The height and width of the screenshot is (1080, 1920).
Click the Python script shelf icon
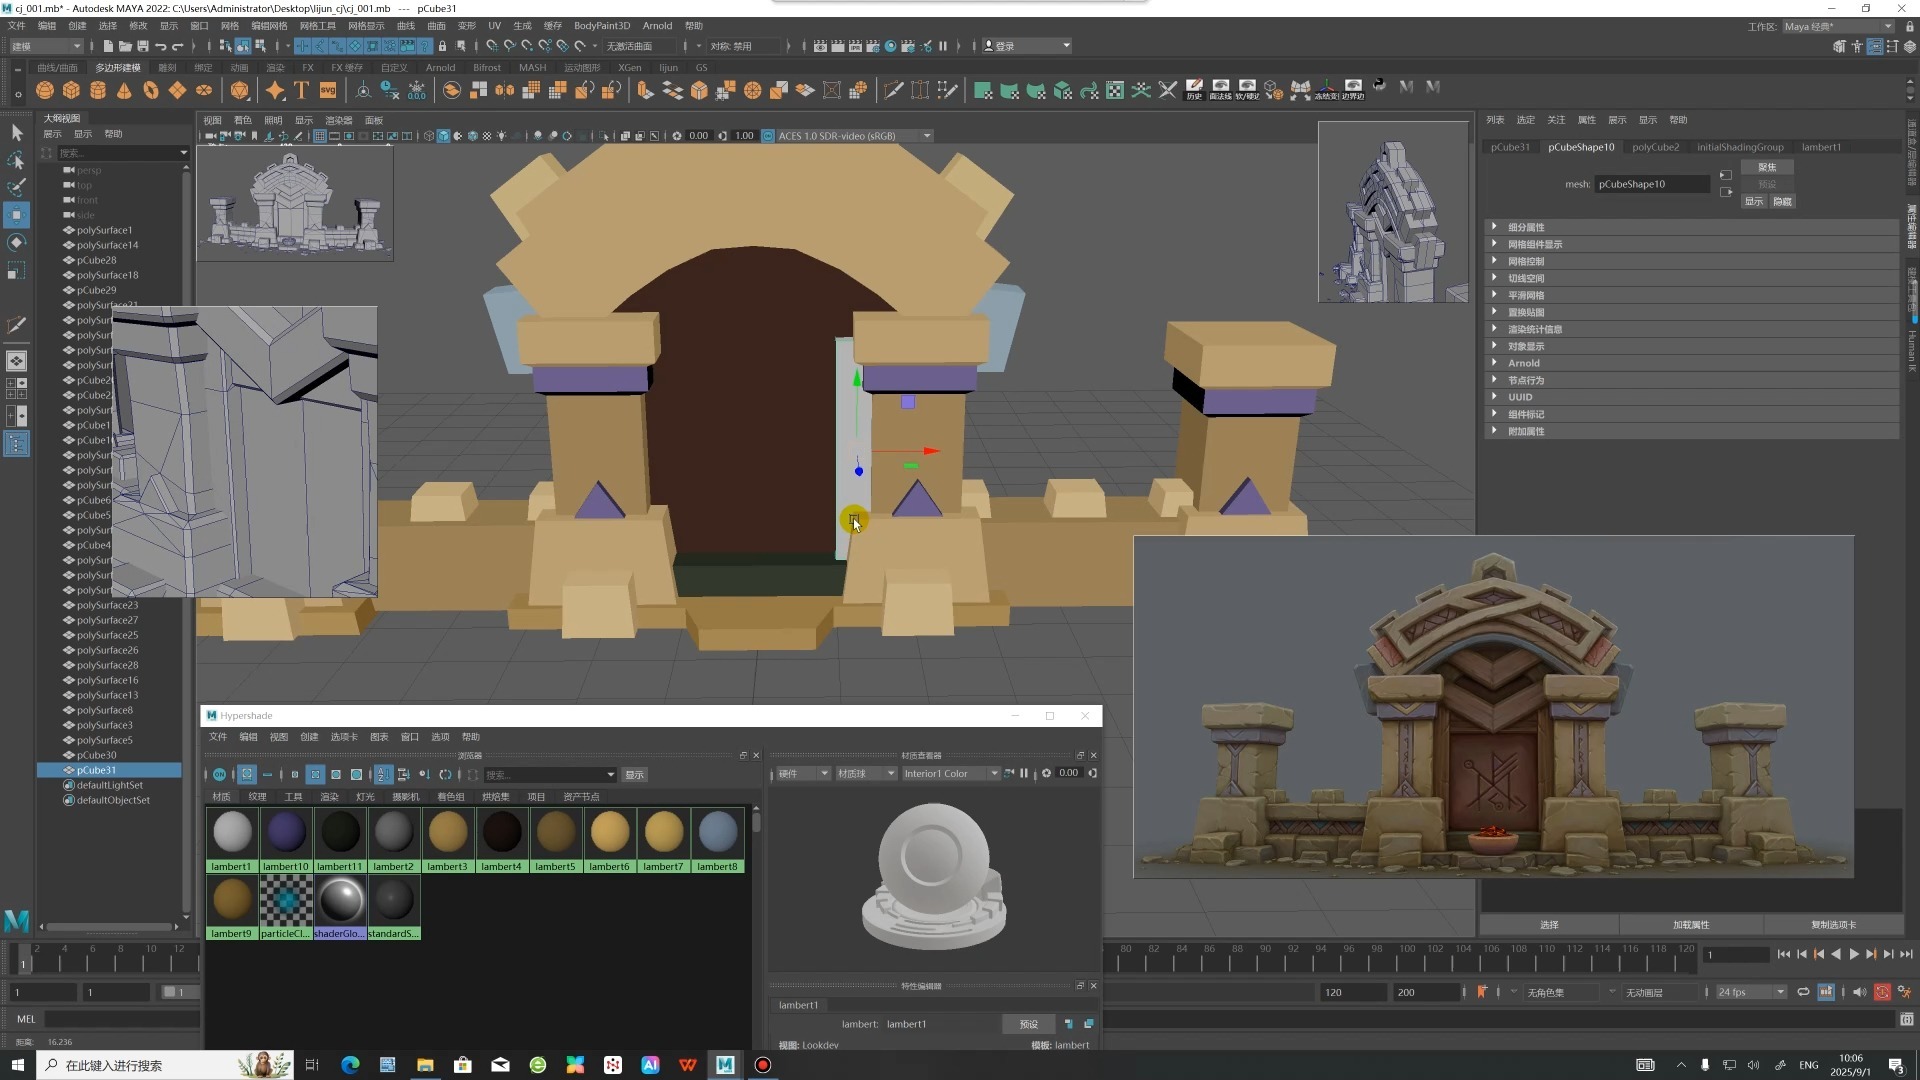pos(1380,86)
